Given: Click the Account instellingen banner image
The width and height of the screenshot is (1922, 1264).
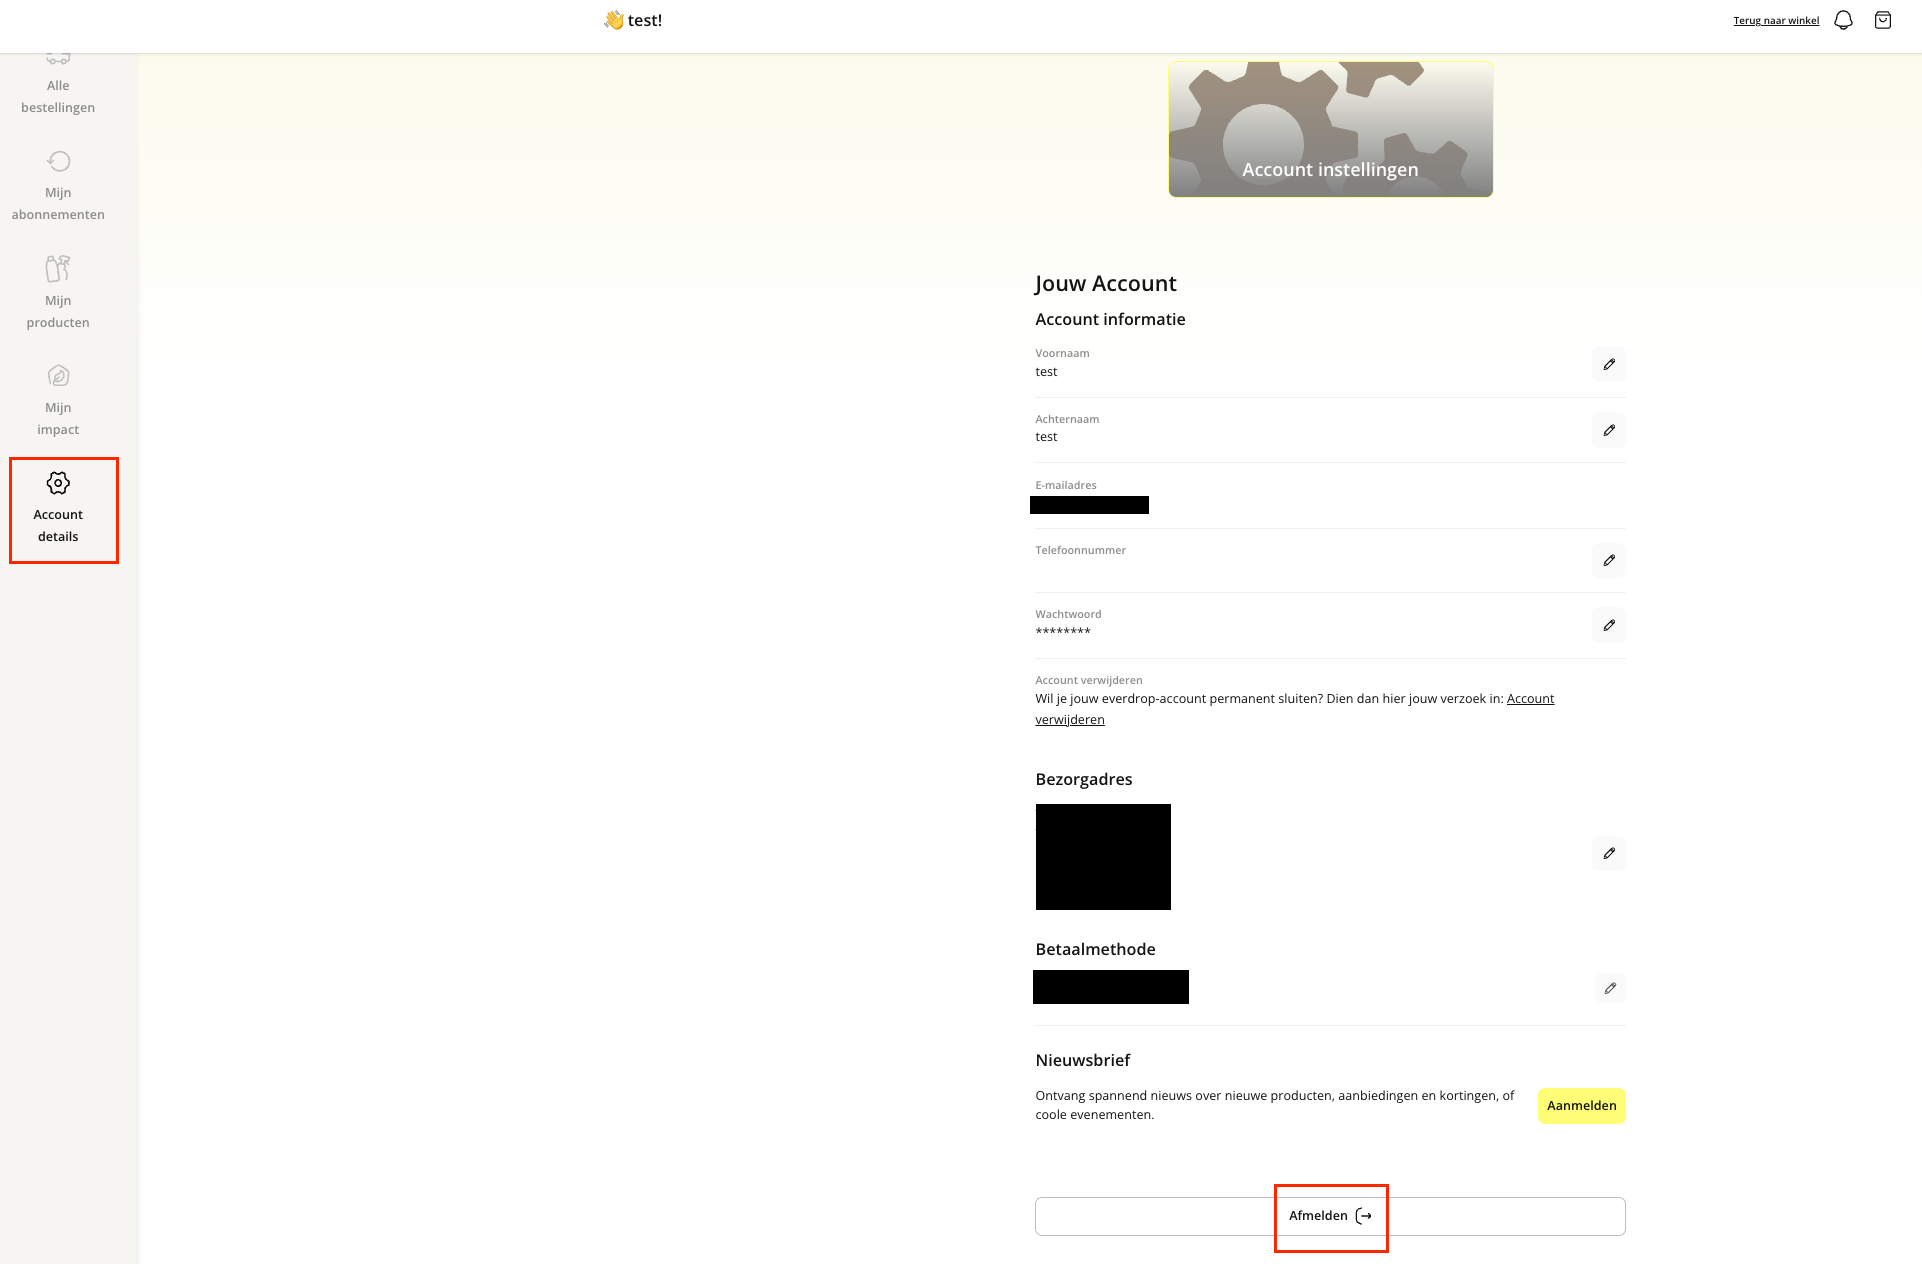Looking at the screenshot, I should [x=1330, y=129].
